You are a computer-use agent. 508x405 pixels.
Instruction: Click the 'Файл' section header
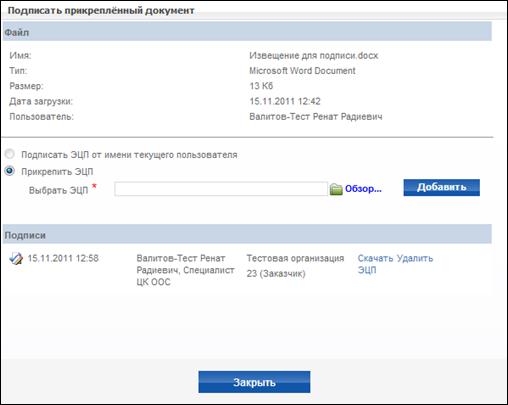(247, 32)
